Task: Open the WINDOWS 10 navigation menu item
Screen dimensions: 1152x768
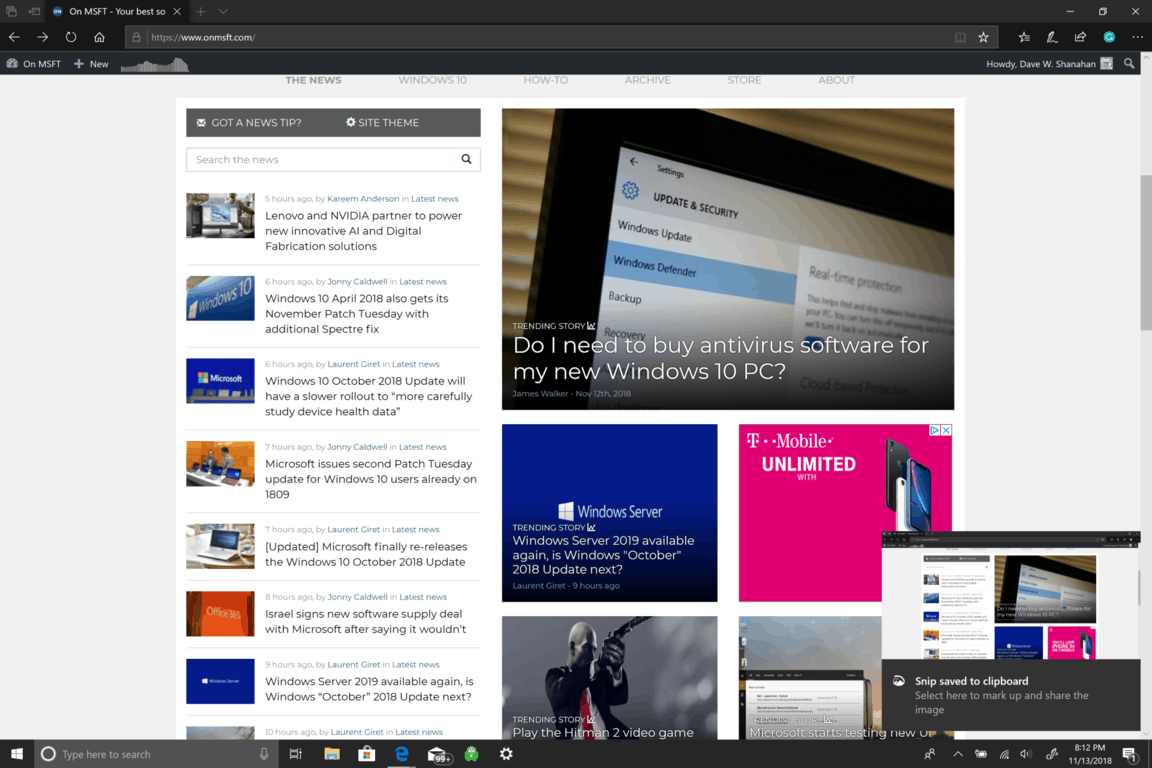Action: 432,80
